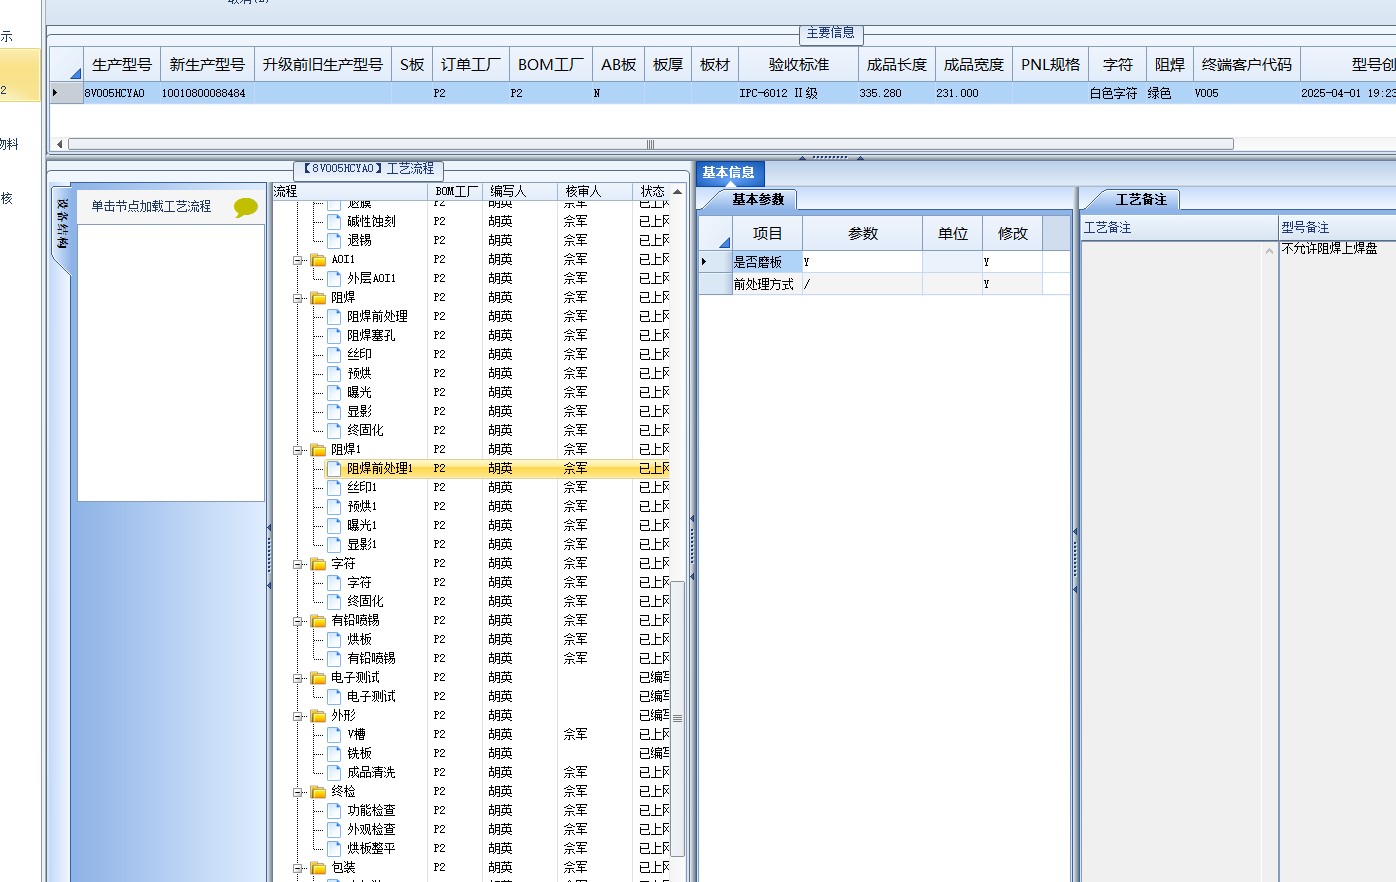Viewport: 1396px width, 882px height.
Task: Collapse the 有铅喷锡 tree node
Action: coord(298,621)
